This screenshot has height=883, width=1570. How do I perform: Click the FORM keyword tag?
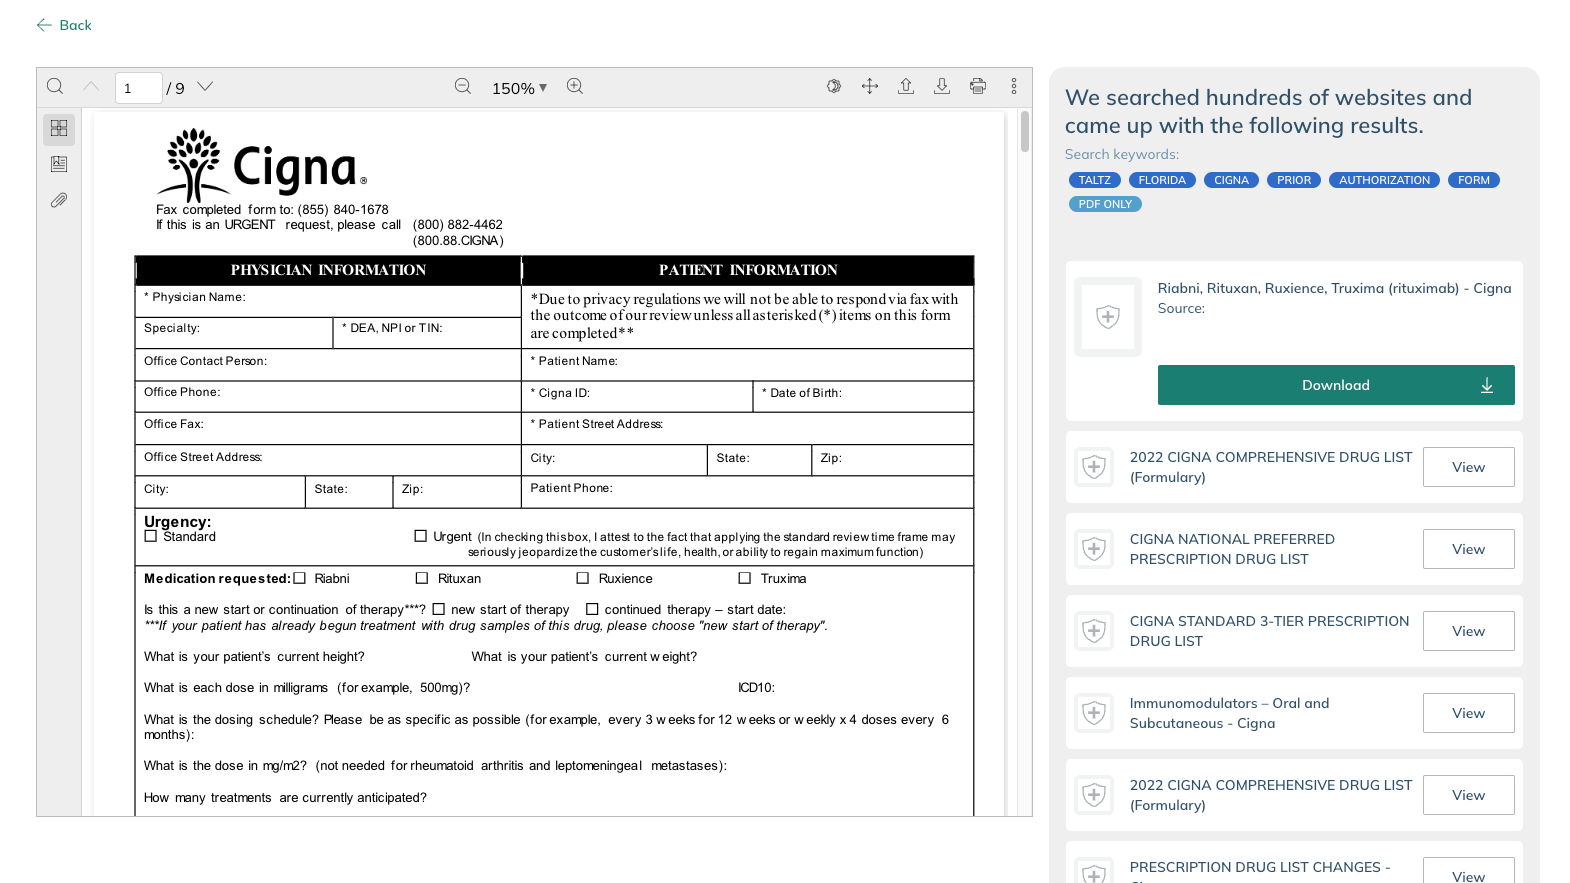(1474, 180)
